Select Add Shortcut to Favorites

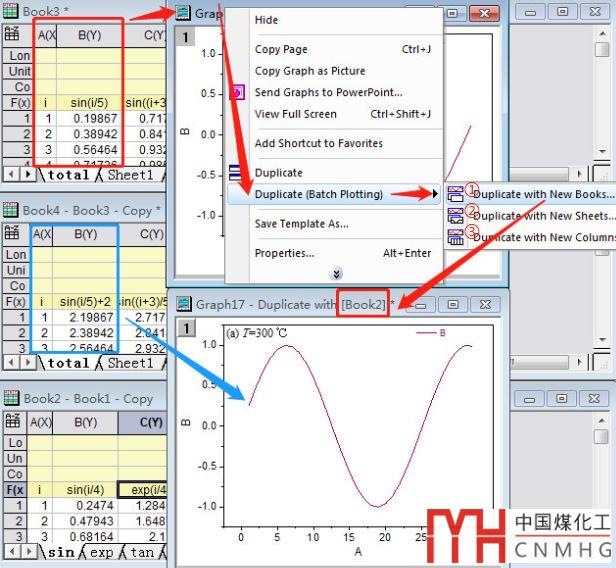click(x=318, y=143)
